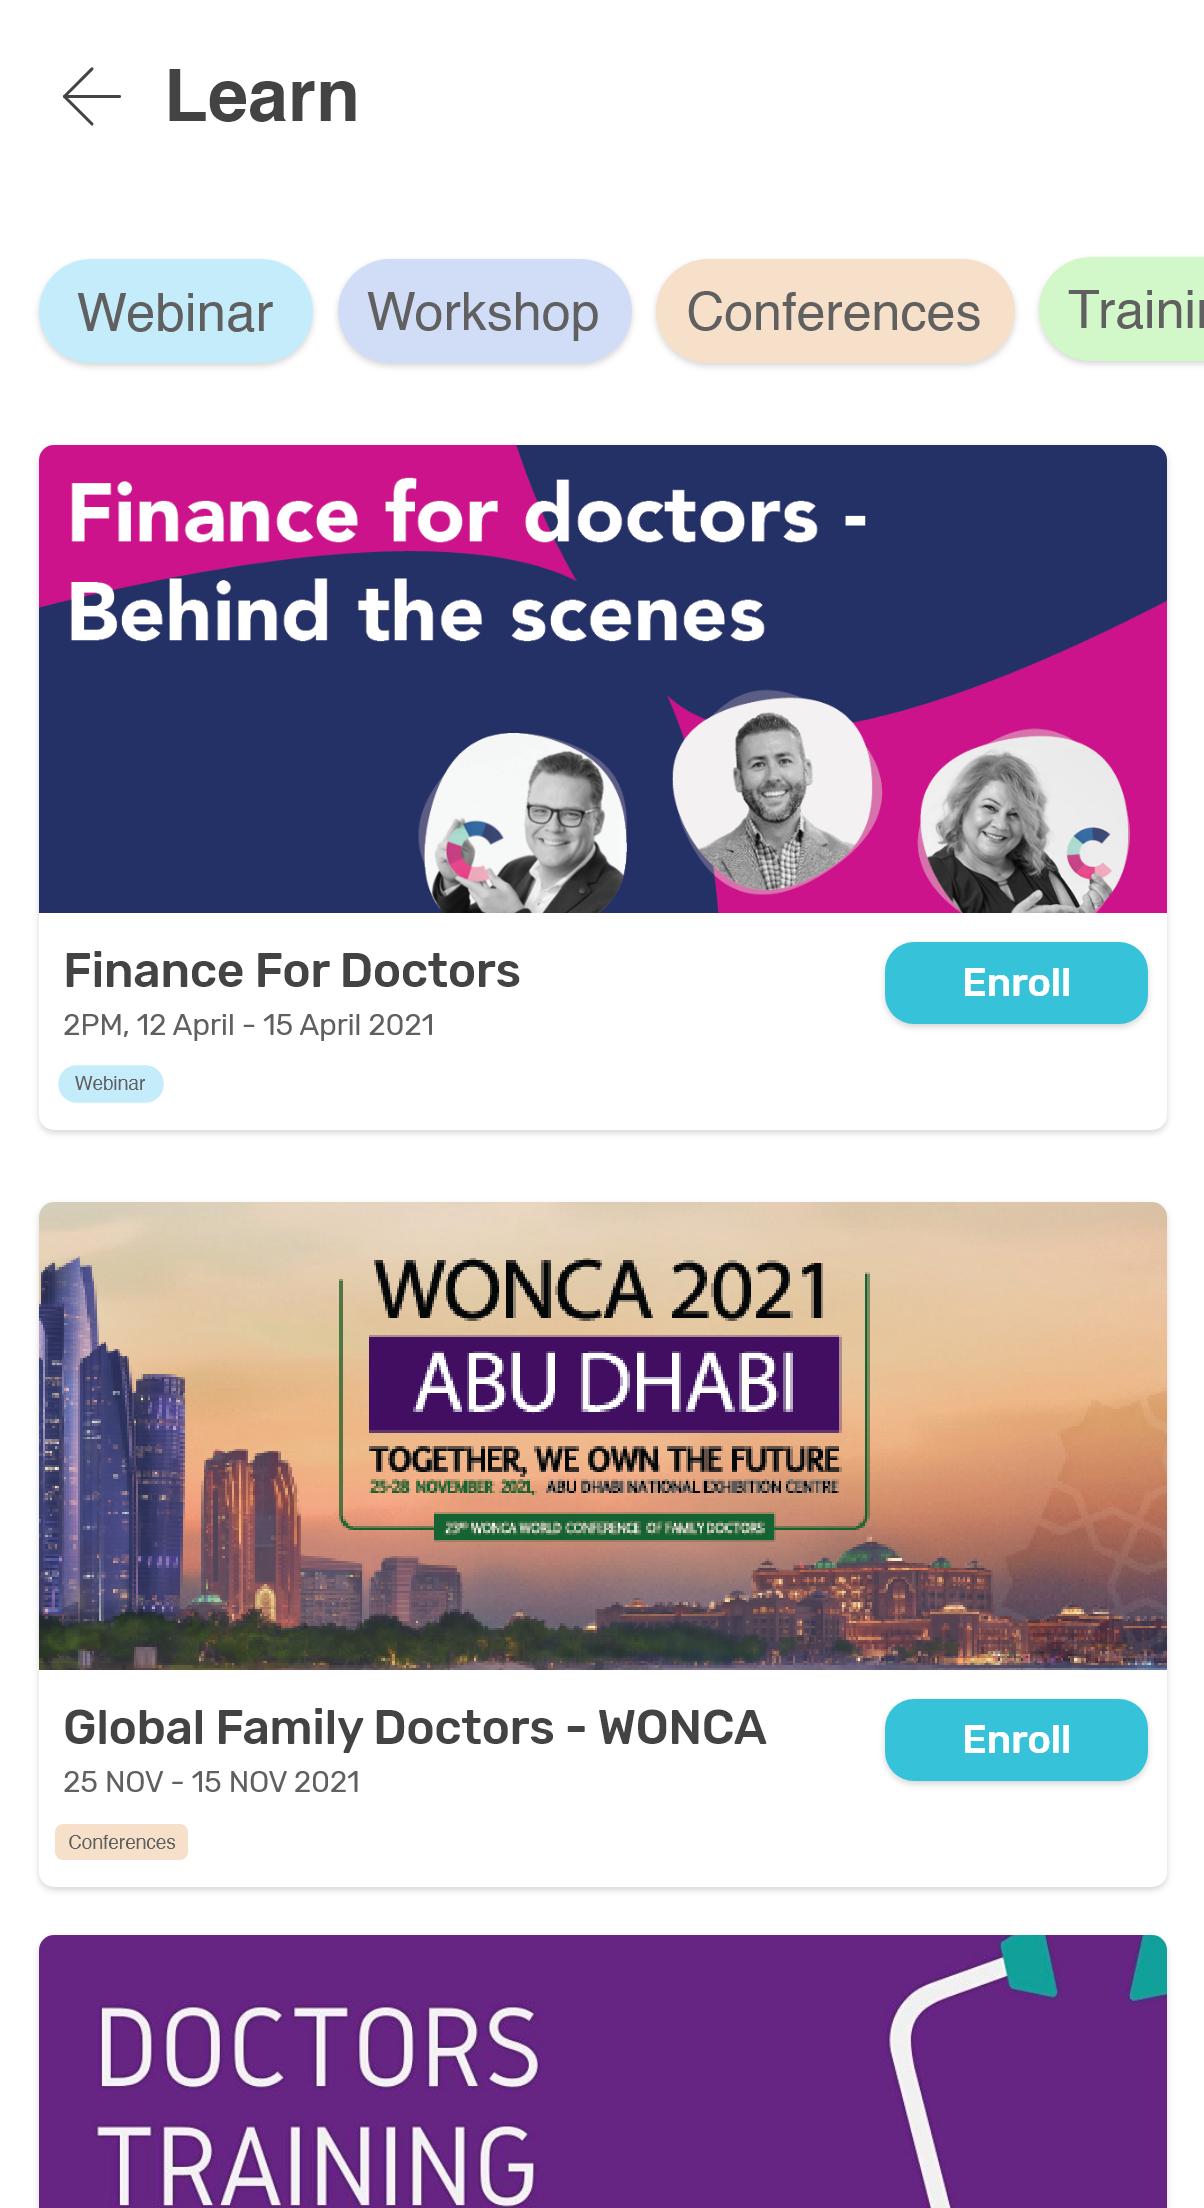The image size is (1204, 2208).
Task: Enroll in Global Family Doctors - WONCA
Action: [x=1016, y=1740]
